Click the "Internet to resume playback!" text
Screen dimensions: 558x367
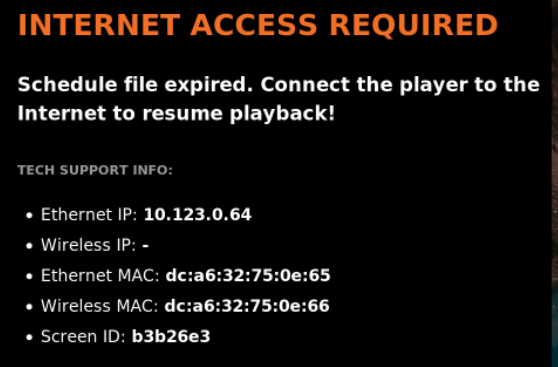pyautogui.click(x=176, y=114)
